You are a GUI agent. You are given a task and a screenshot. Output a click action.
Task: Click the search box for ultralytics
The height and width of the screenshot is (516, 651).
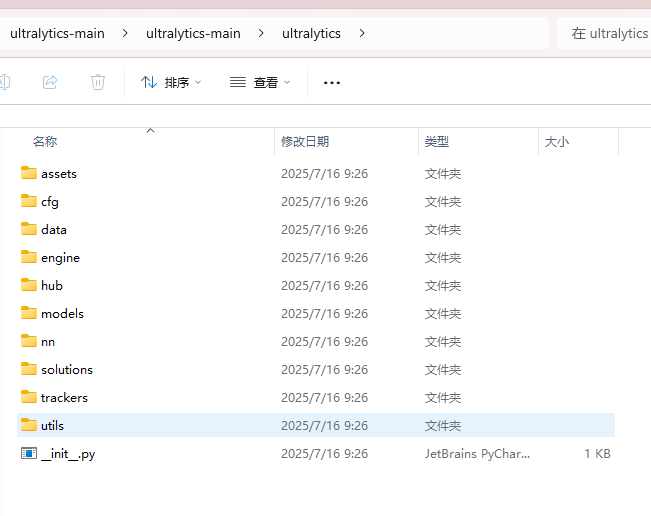click(604, 33)
